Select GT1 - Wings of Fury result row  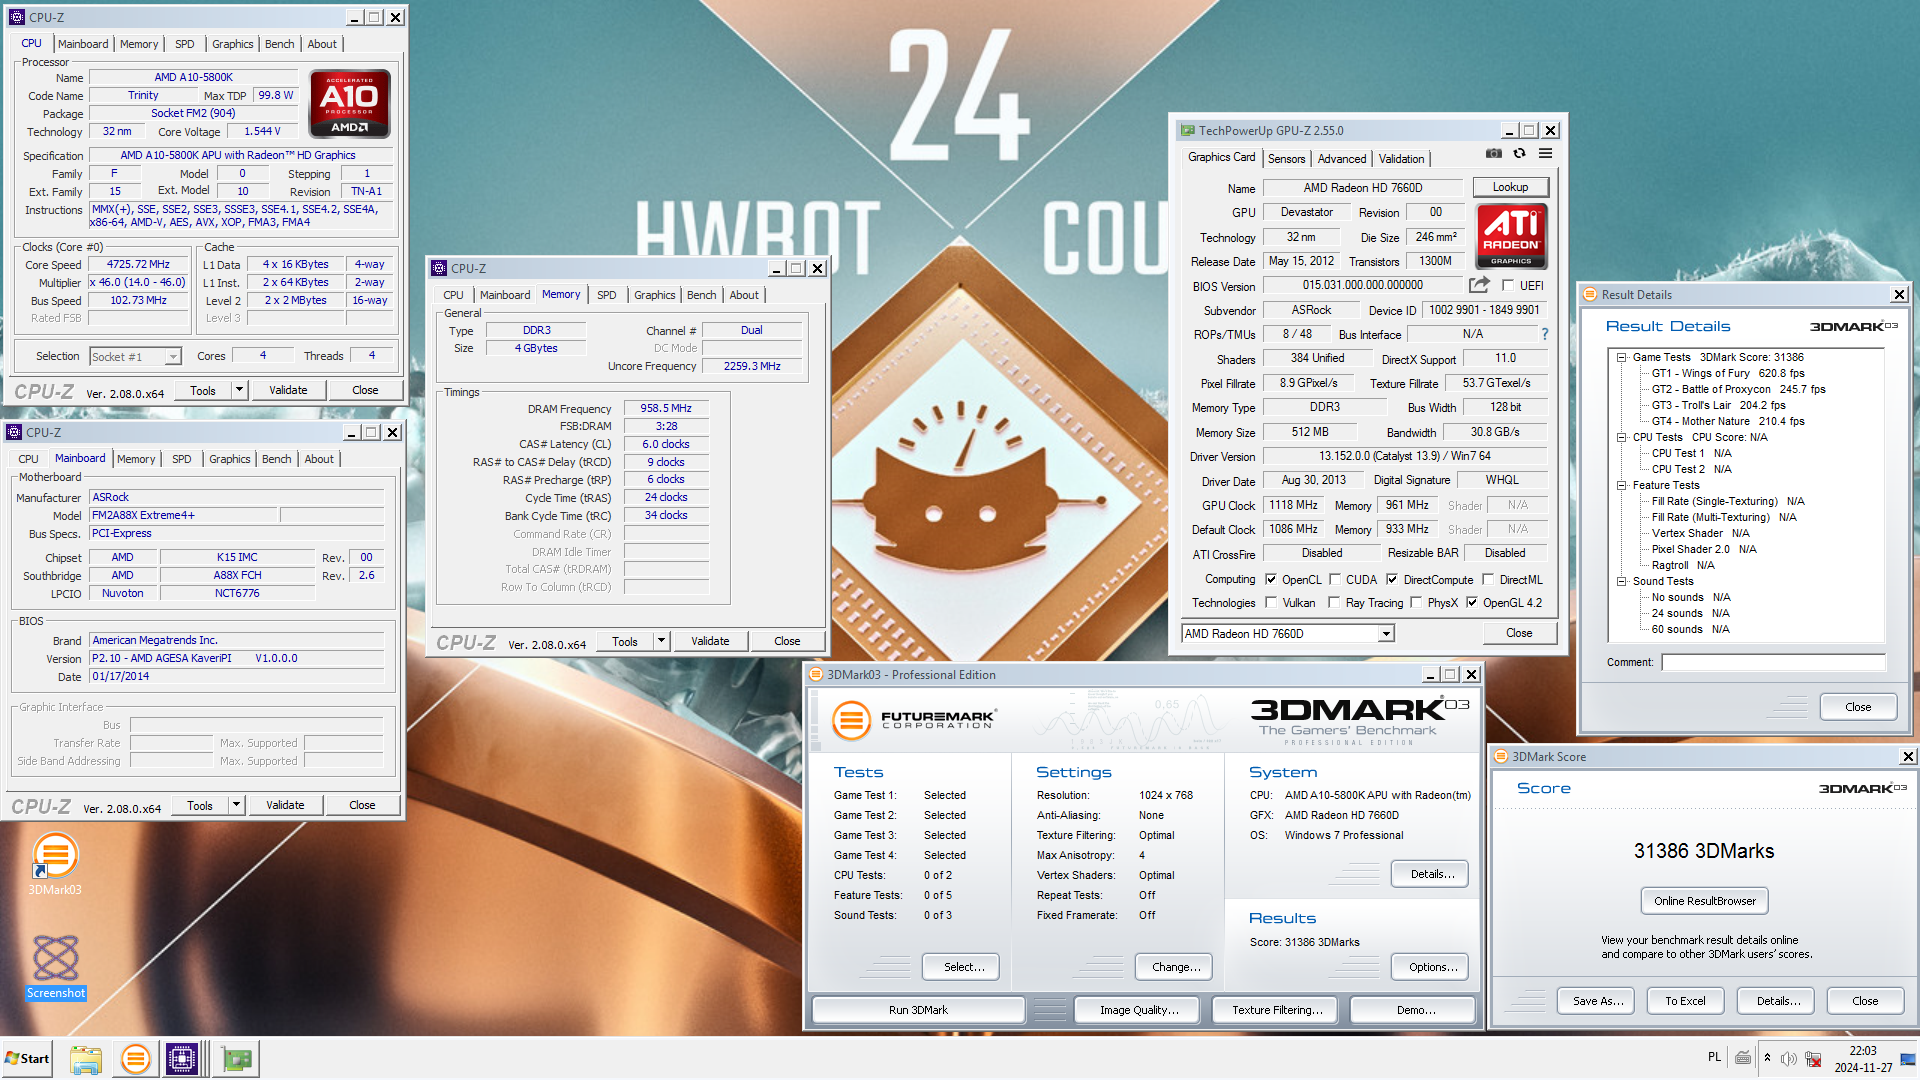(1727, 373)
